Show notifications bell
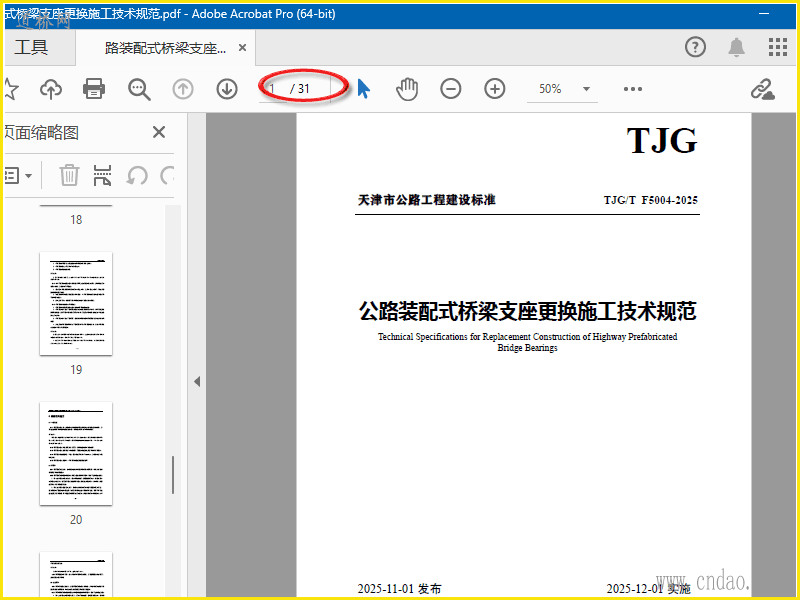The width and height of the screenshot is (800, 600). [x=736, y=47]
